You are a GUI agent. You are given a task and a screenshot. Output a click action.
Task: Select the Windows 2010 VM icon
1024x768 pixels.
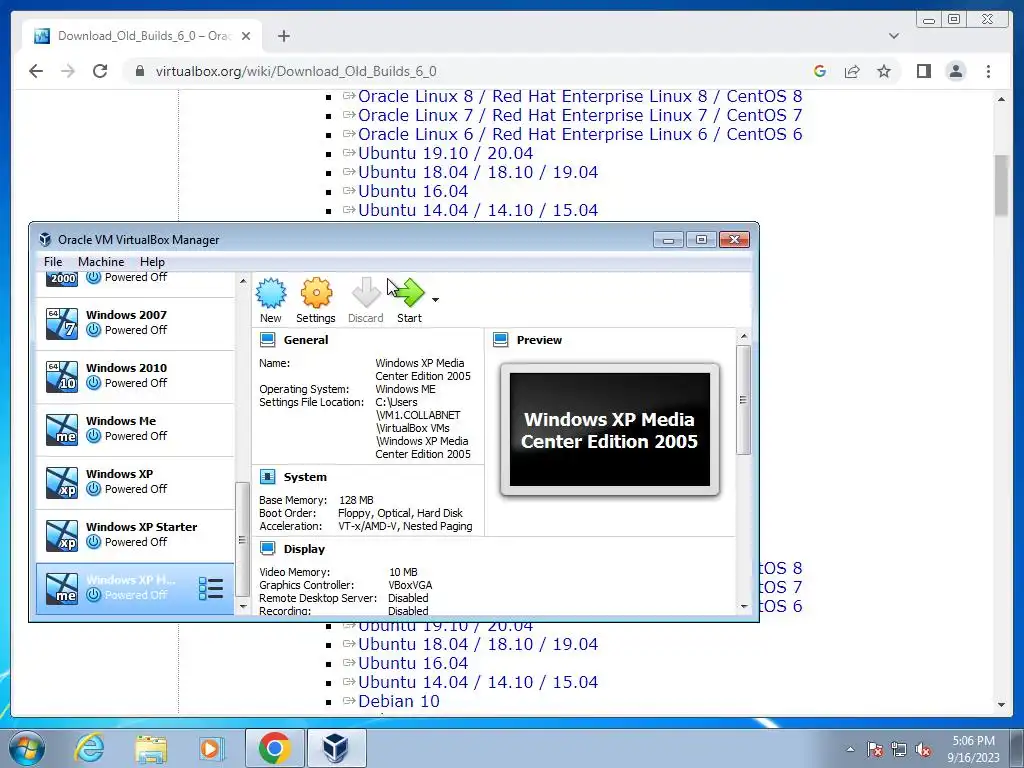[62, 376]
